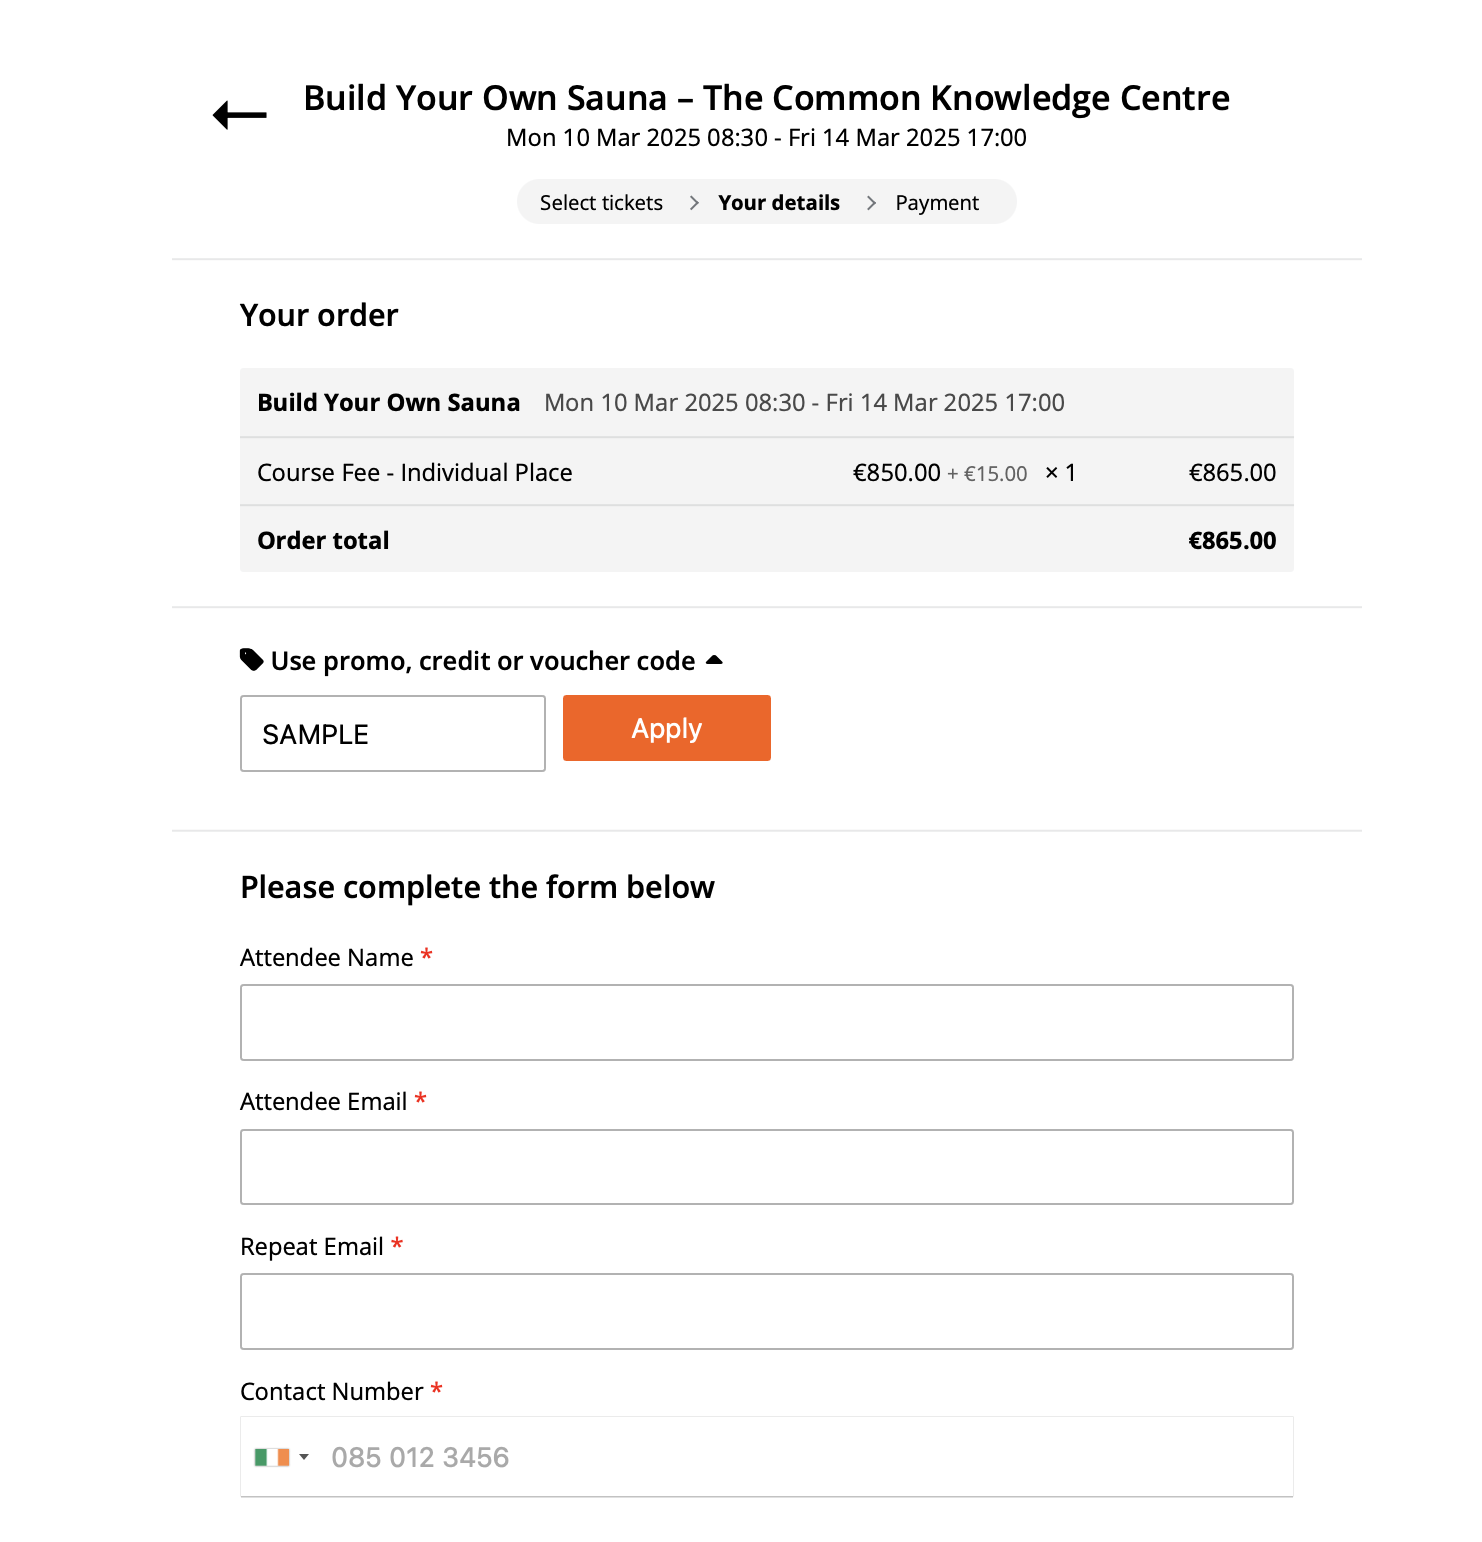Click the promo code tag icon
Image resolution: width=1482 pixels, height=1542 pixels.
252,660
